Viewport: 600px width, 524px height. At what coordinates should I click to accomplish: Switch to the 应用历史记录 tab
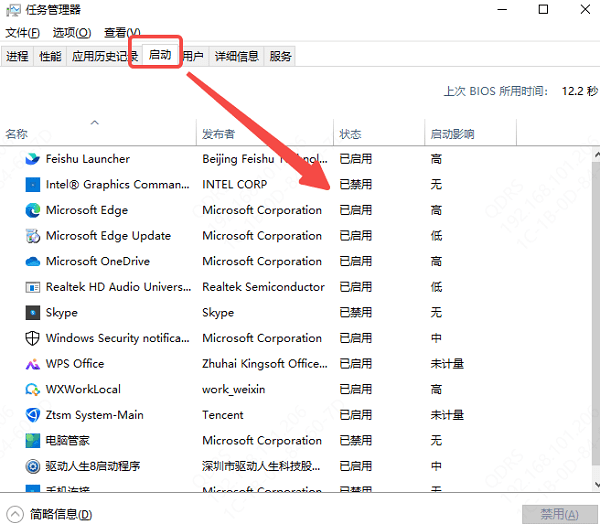[104, 56]
